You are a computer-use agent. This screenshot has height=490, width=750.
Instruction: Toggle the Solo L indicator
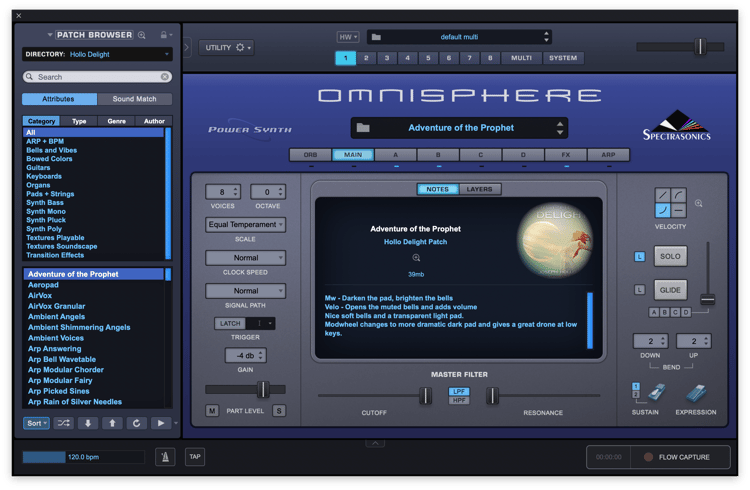click(640, 256)
